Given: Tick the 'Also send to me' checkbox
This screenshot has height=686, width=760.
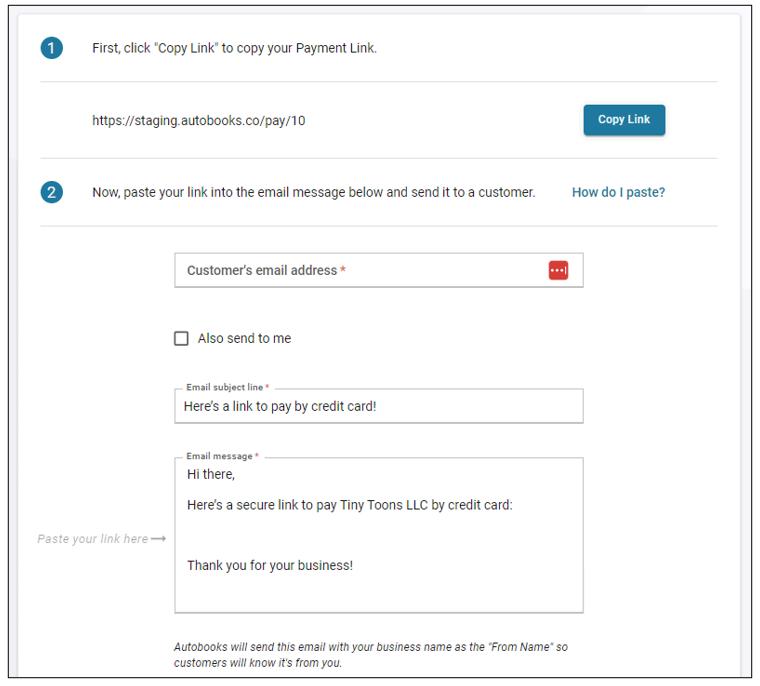Looking at the screenshot, I should tap(181, 338).
